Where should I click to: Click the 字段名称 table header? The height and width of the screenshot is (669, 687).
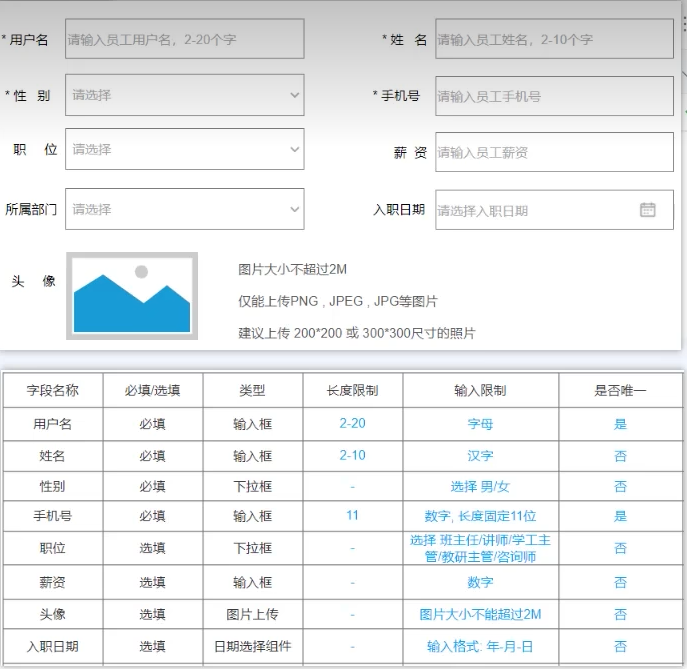53,391
